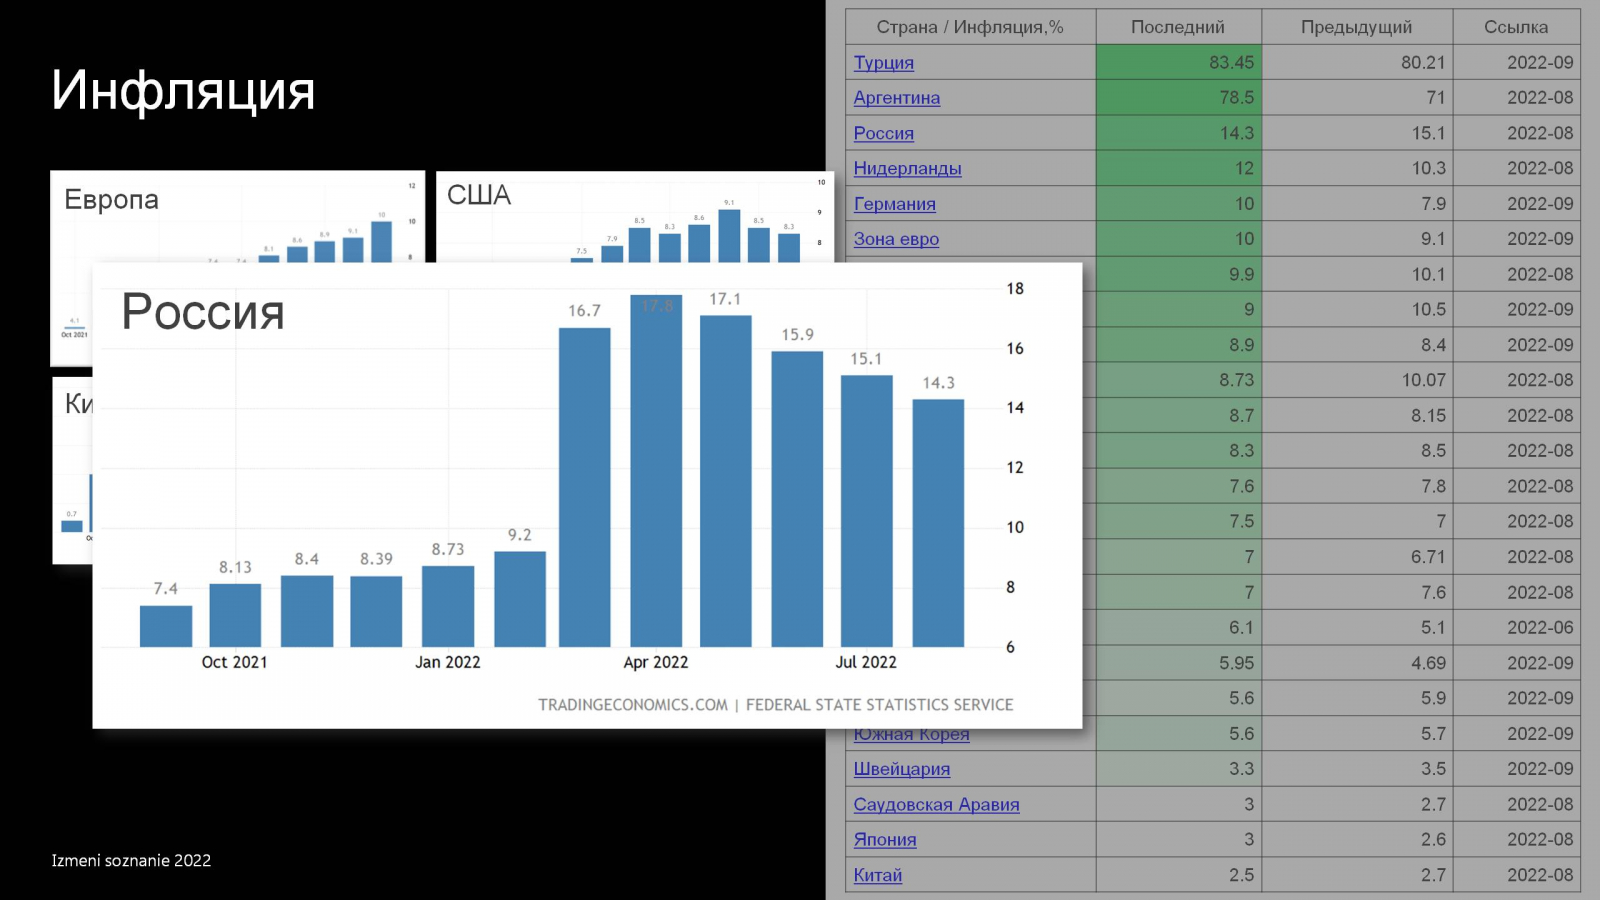Select the 2022-06 date cell
1600x900 pixels.
(1516, 627)
